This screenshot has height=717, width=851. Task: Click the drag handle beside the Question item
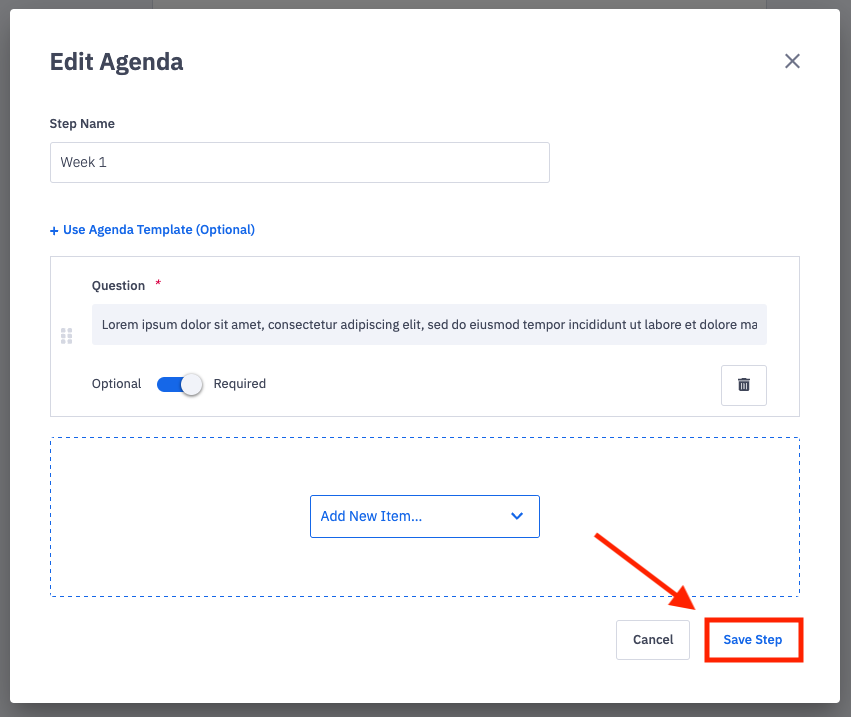point(66,336)
